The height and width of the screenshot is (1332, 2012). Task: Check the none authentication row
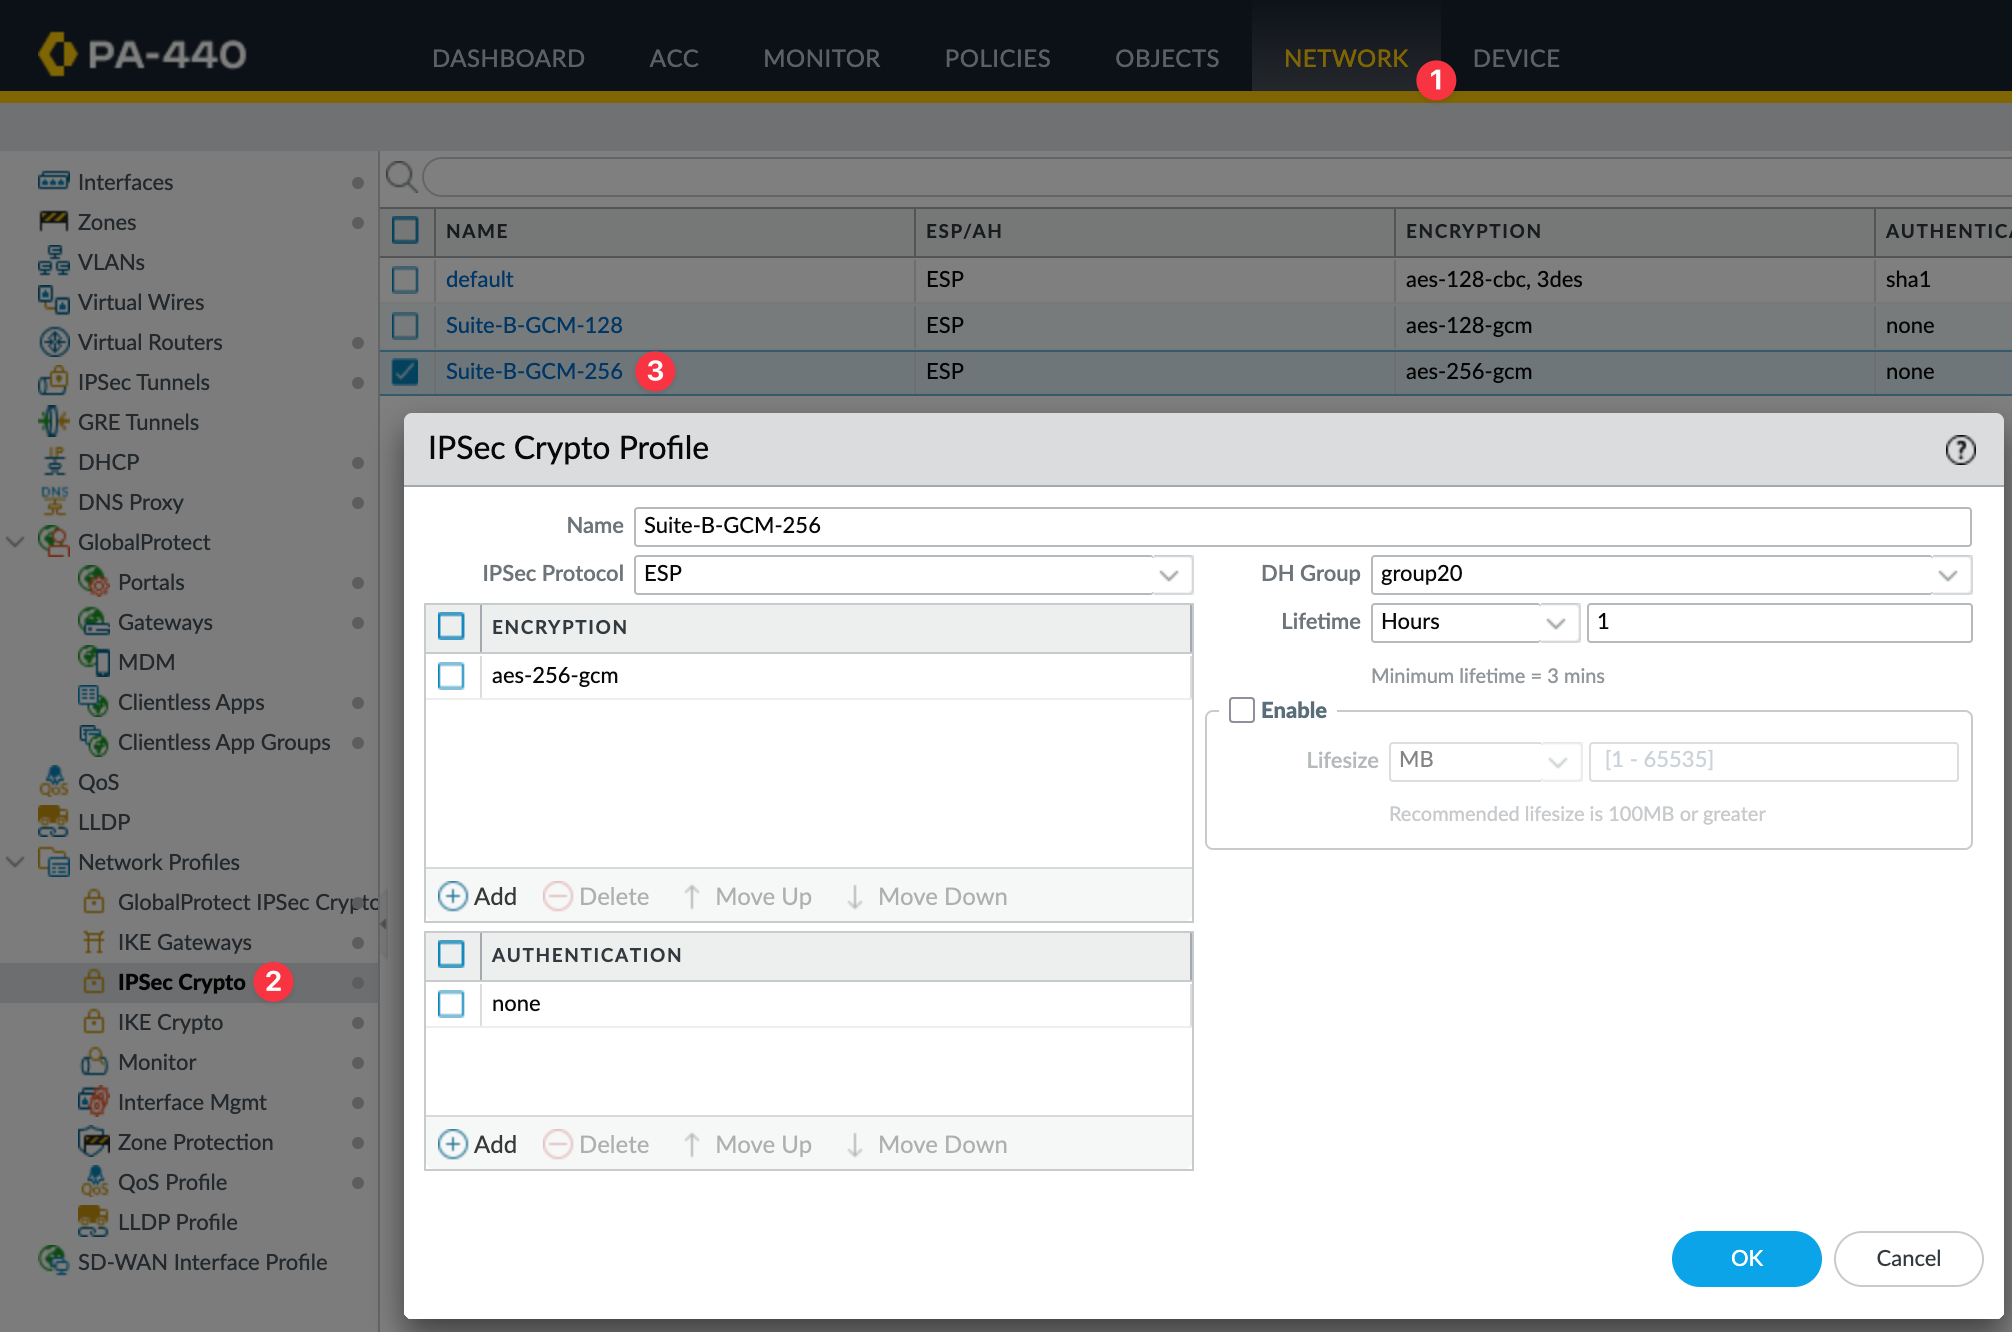[452, 1004]
